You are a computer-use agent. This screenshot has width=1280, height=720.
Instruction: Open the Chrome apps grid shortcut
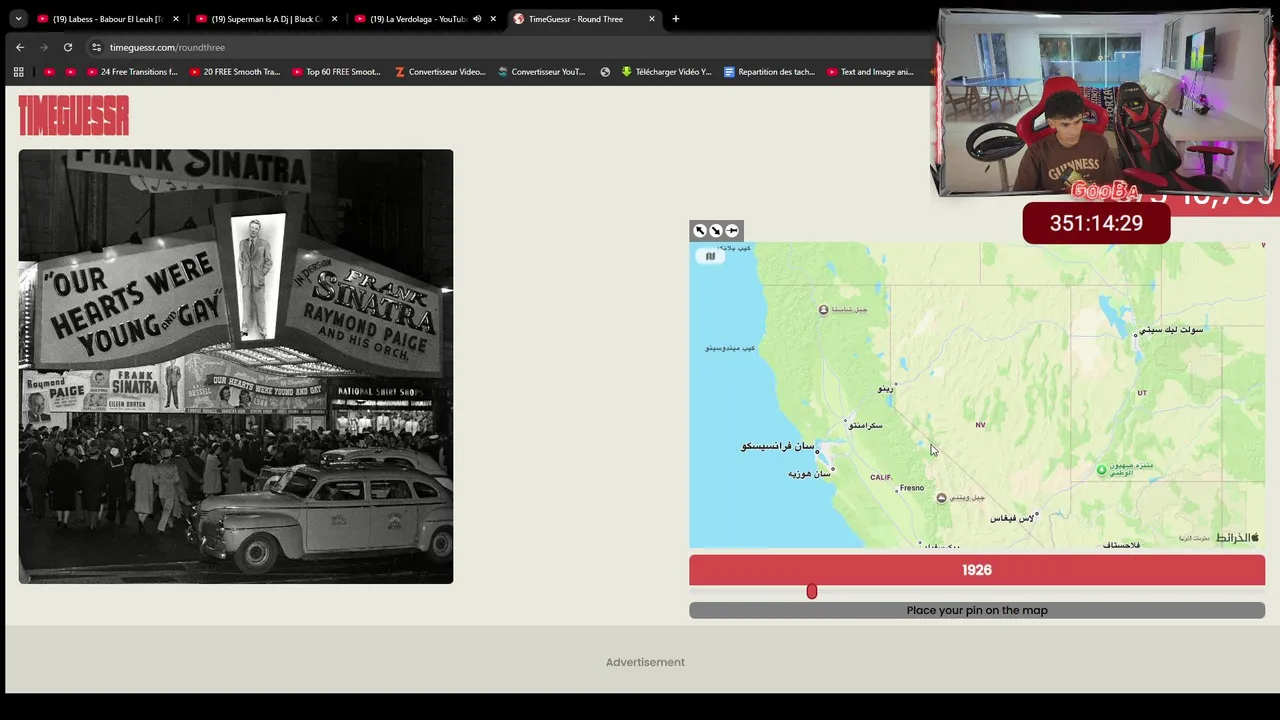point(18,72)
